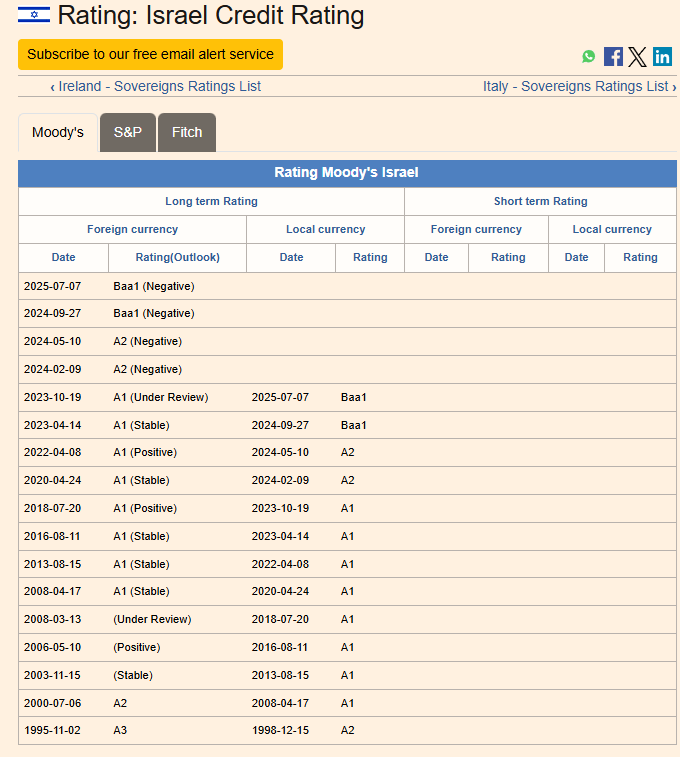Click Foreign currency under Short term Rating
680x757 pixels.
click(476, 229)
